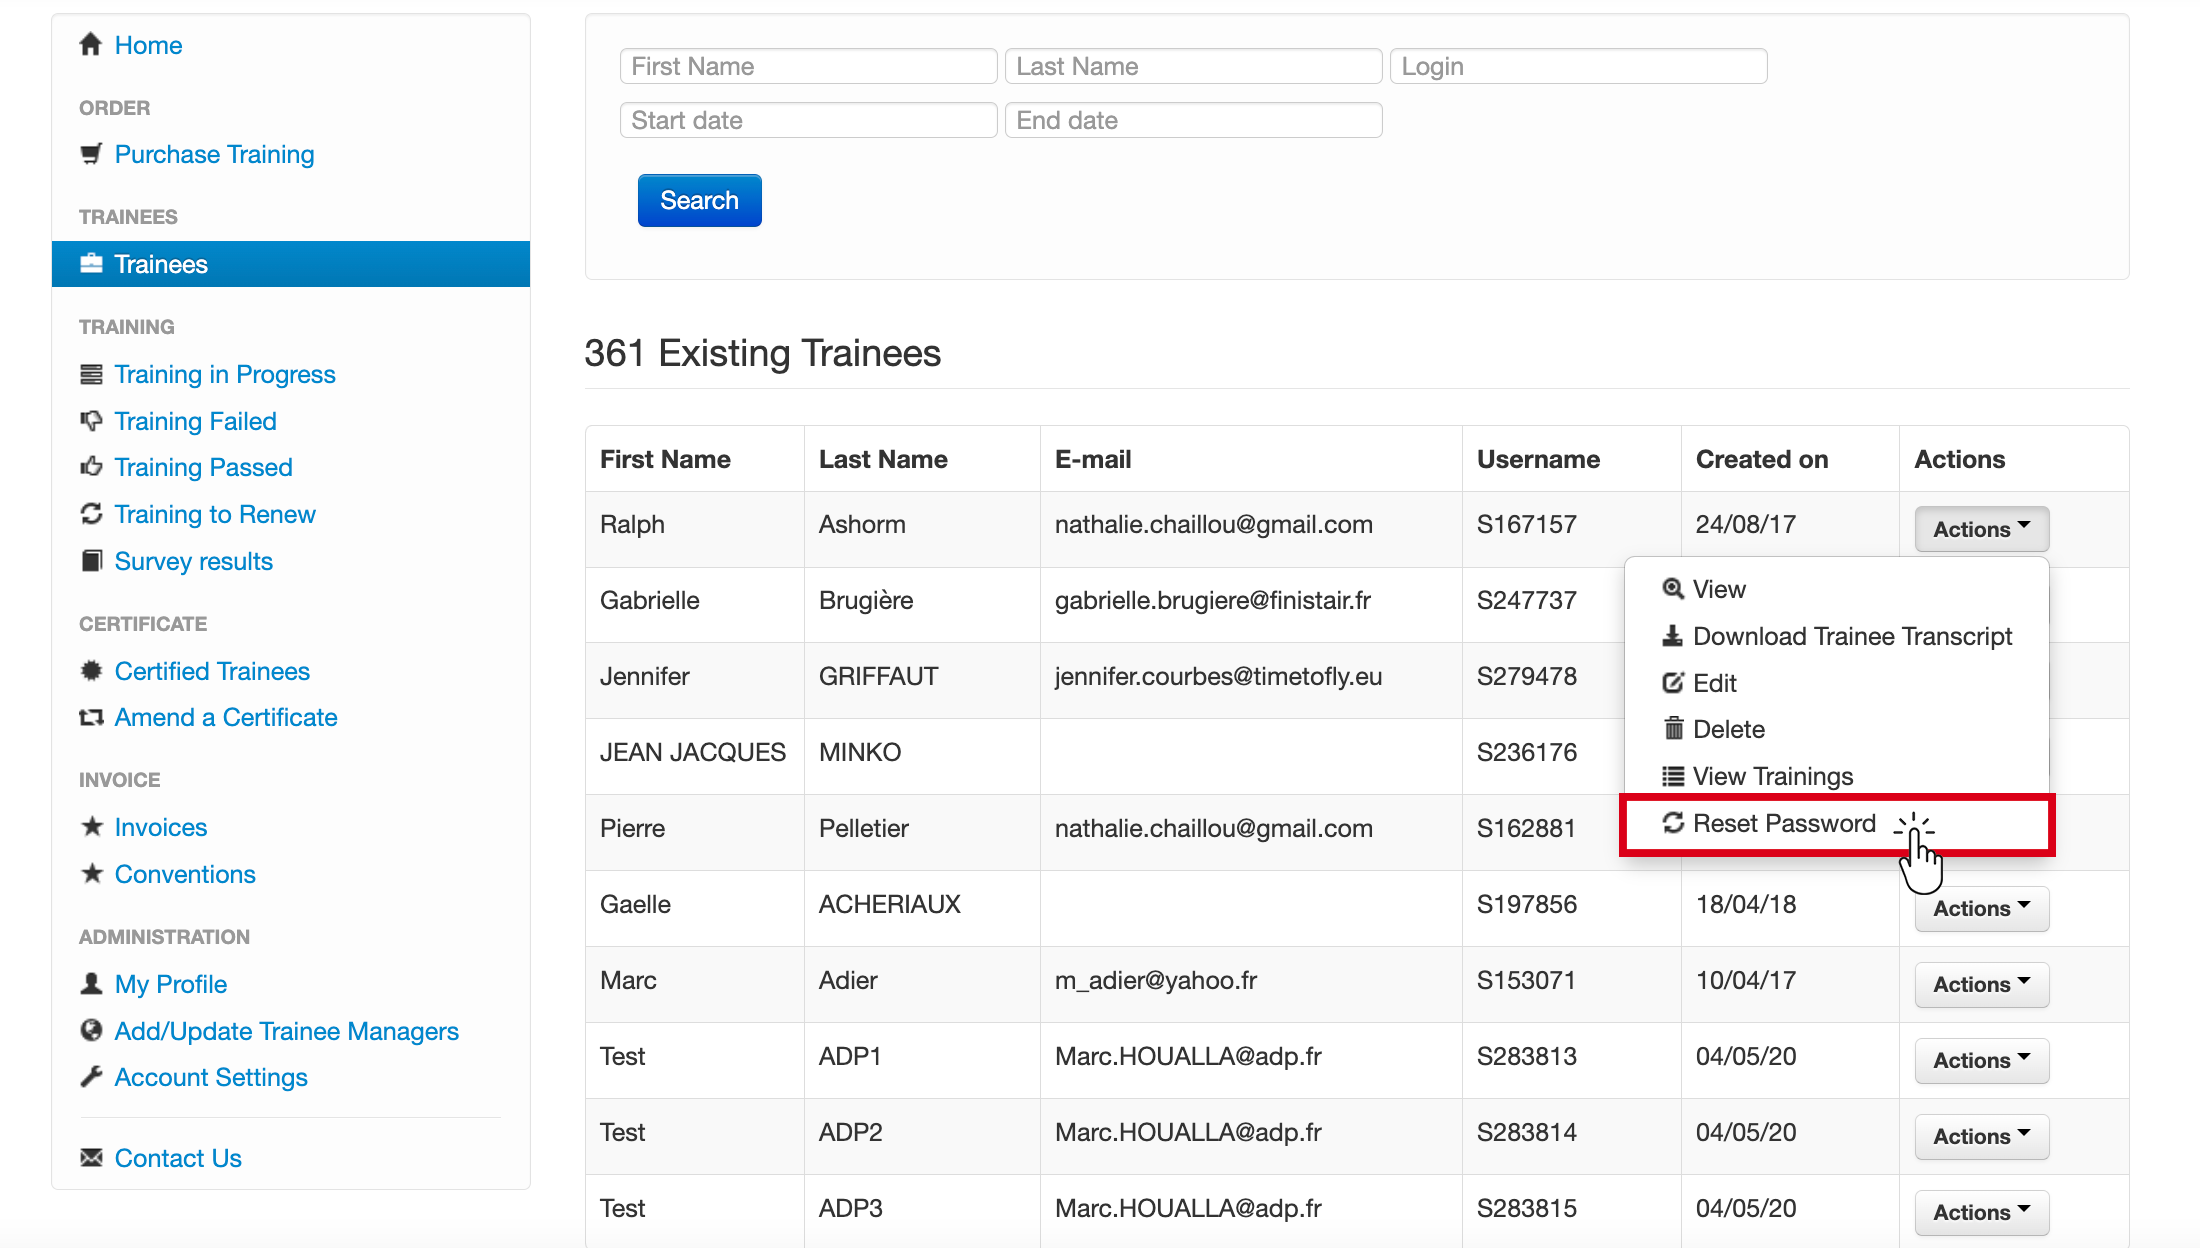
Task: Click the Certified Trainees badge icon
Action: click(x=91, y=671)
